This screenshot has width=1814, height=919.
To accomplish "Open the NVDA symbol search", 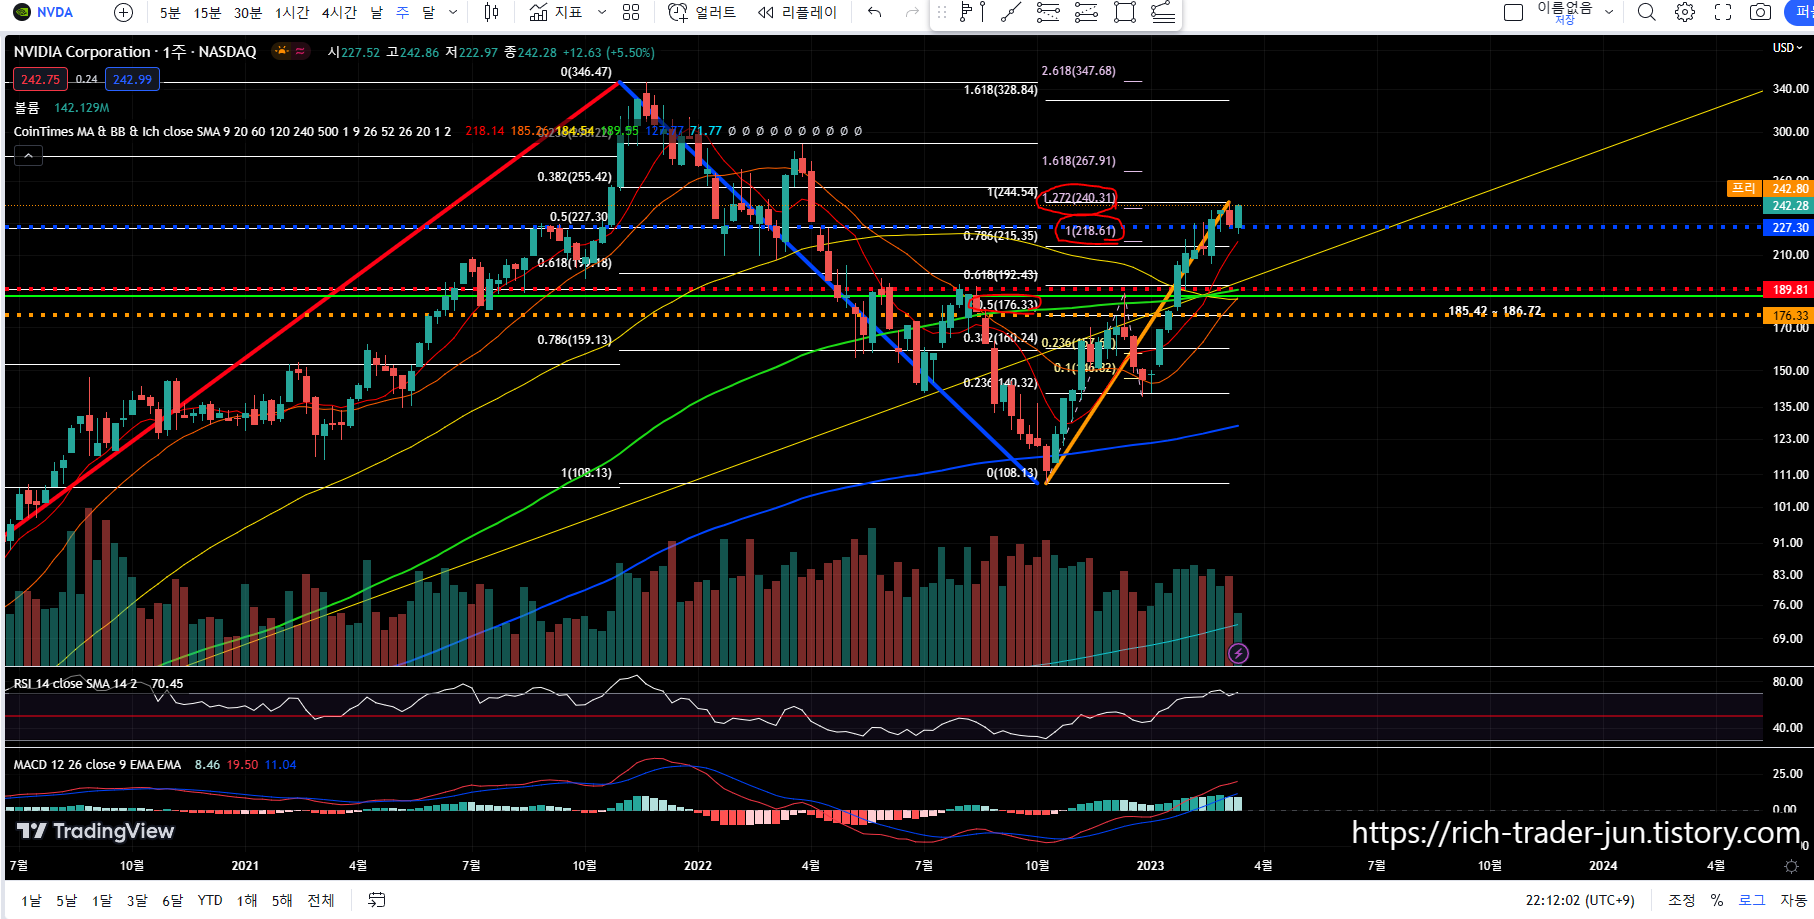I will point(45,12).
